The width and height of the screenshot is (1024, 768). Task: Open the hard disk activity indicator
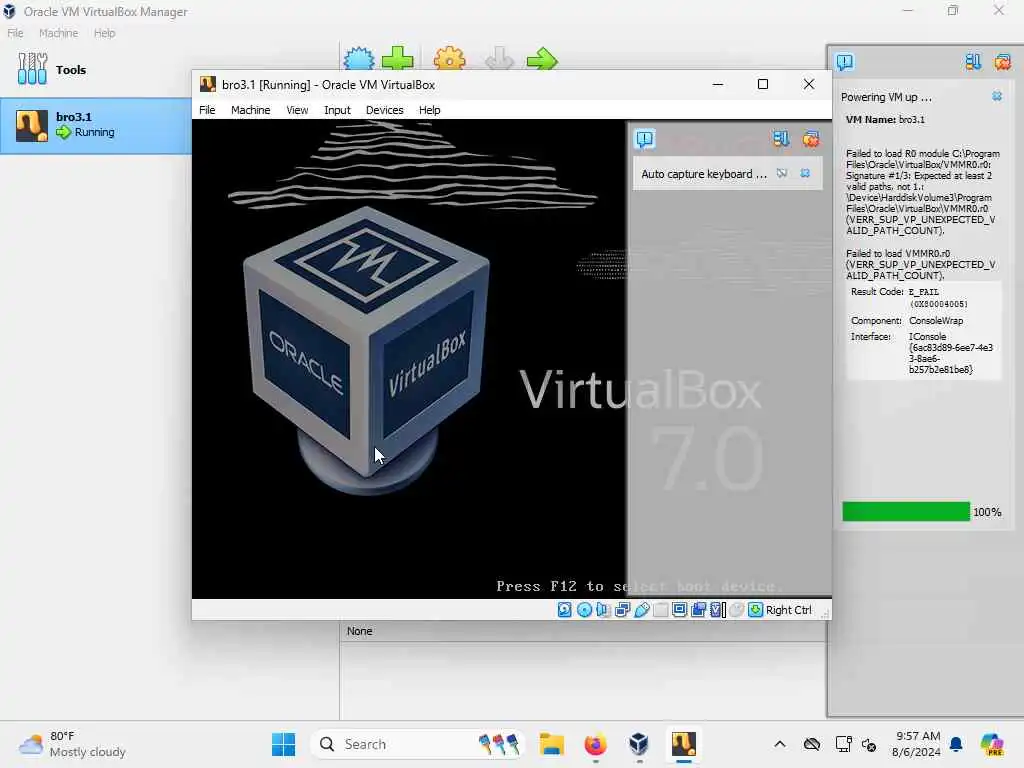565,610
